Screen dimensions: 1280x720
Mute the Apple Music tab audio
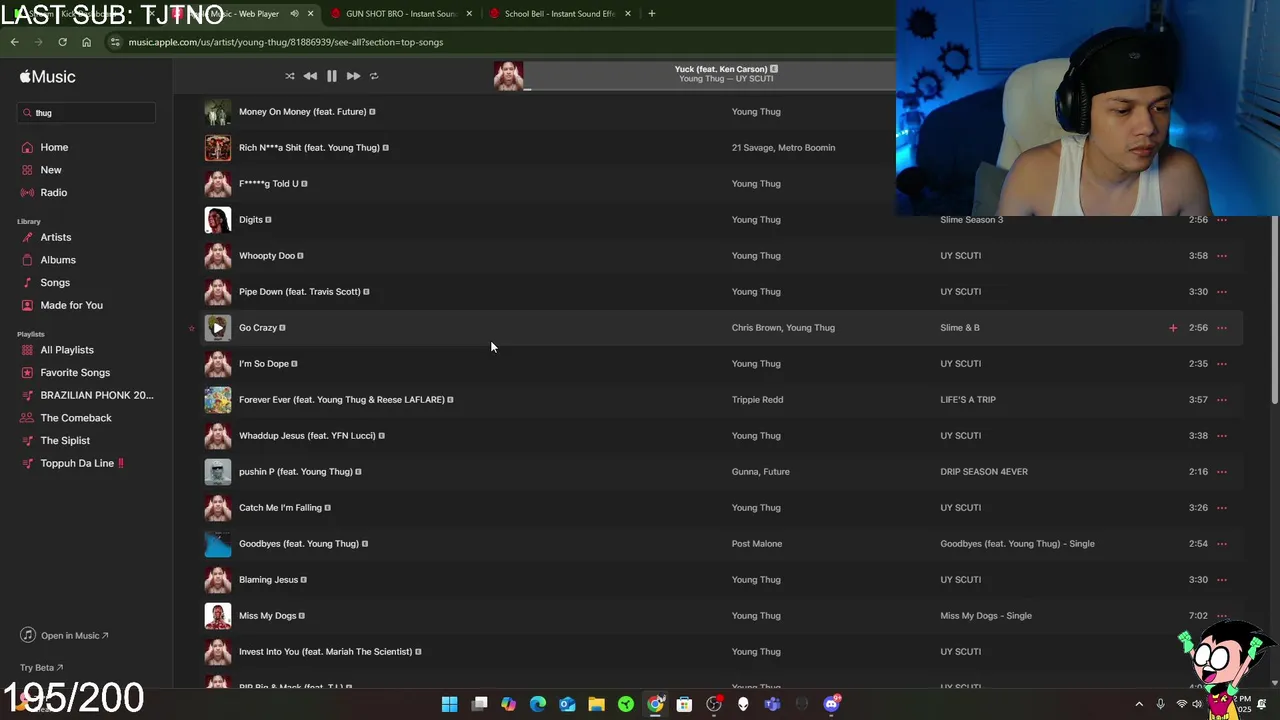[x=294, y=14]
